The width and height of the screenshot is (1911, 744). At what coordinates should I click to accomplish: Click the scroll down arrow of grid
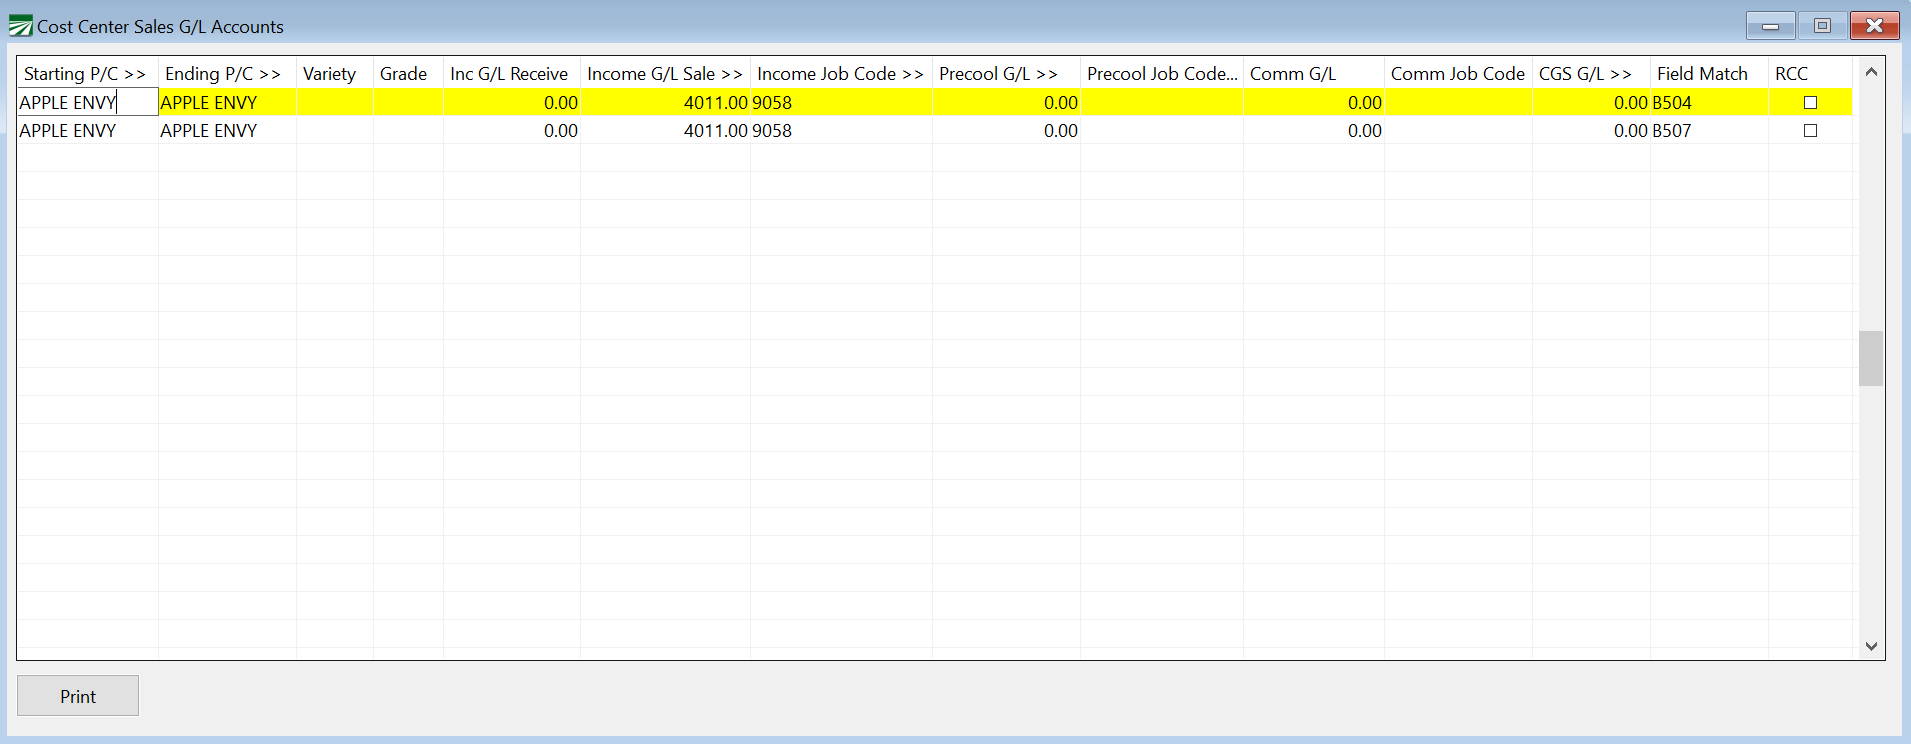click(x=1871, y=646)
